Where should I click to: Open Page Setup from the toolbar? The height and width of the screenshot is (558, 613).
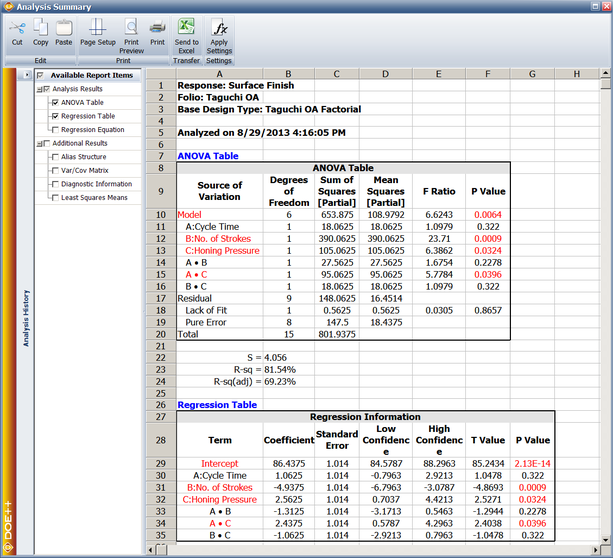click(x=98, y=33)
